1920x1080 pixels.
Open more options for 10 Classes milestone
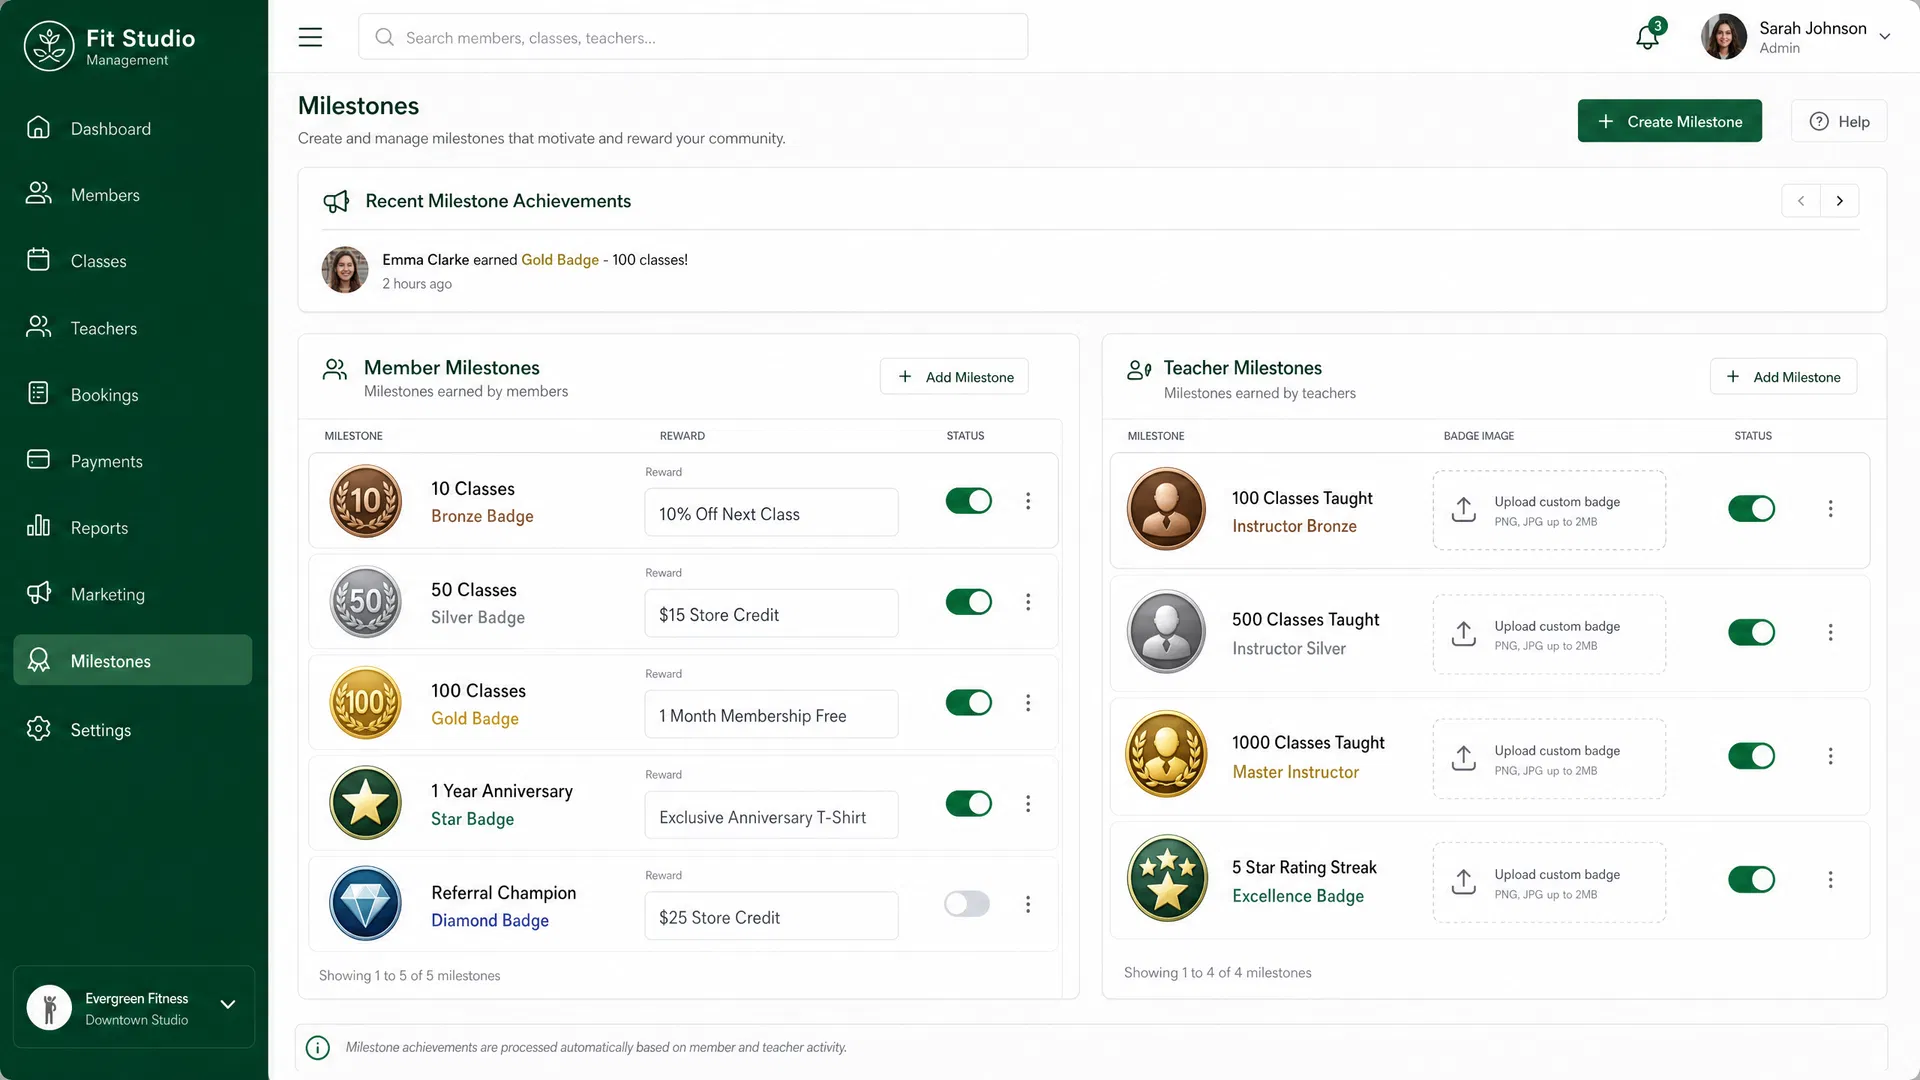click(1028, 501)
